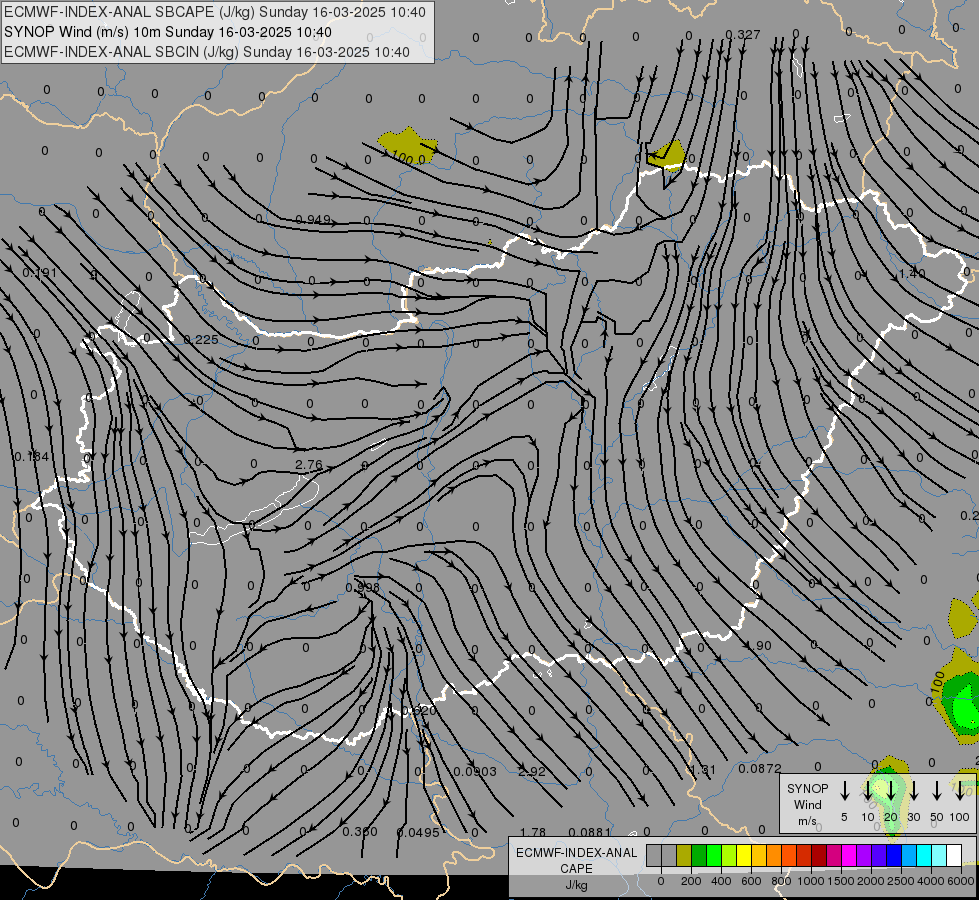
Task: Click the 1500 tick label on CAPE scale
Action: (x=841, y=881)
